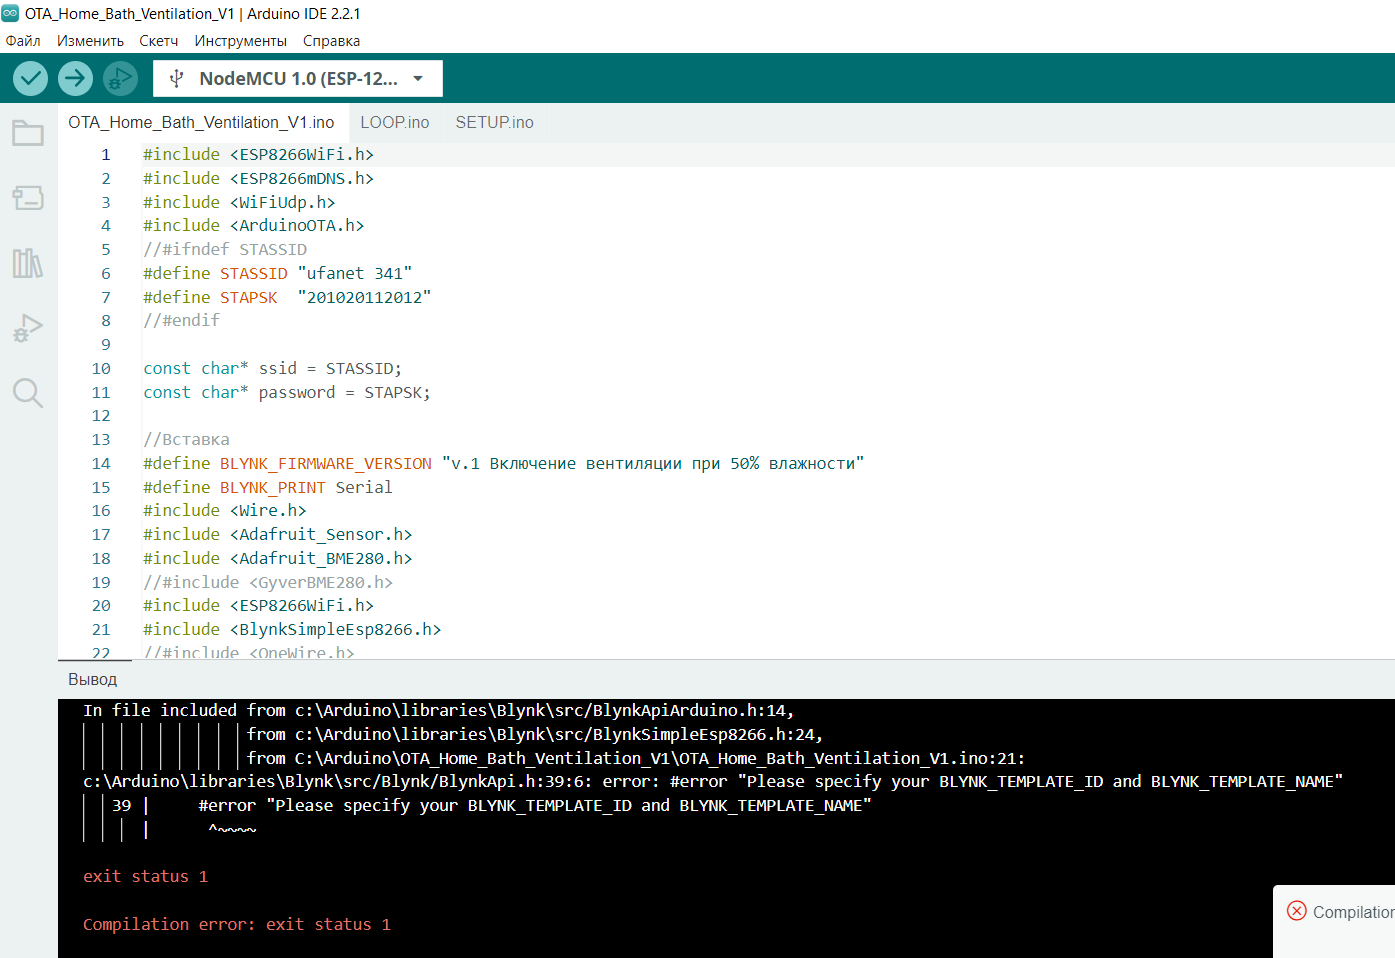Open the Sketchbook folder sidebar icon
Image resolution: width=1395 pixels, height=958 pixels.
tap(28, 133)
